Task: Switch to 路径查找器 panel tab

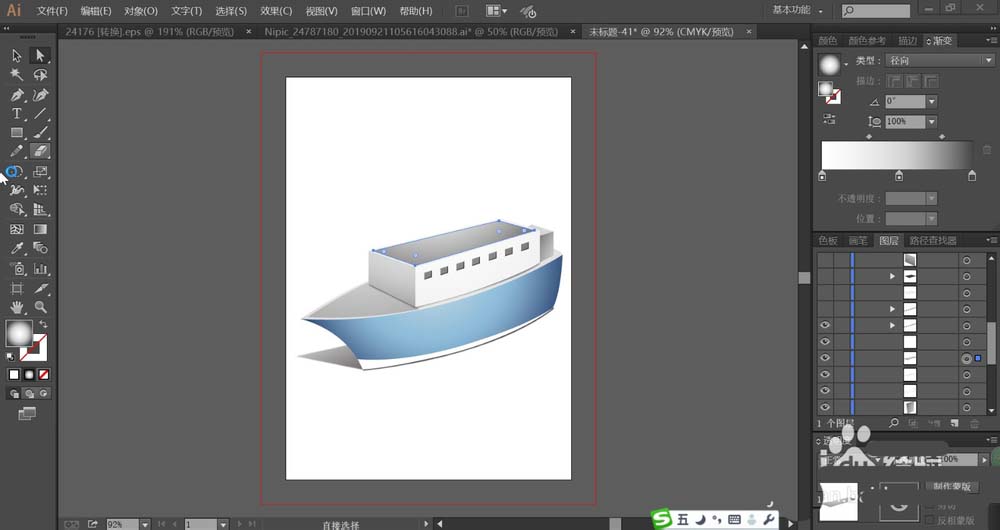Action: point(932,240)
